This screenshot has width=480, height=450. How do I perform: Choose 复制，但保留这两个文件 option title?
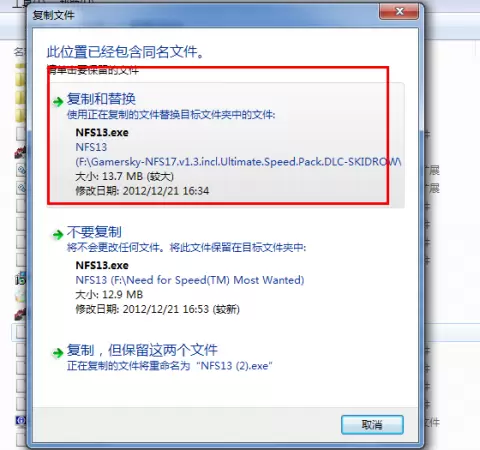click(x=142, y=350)
